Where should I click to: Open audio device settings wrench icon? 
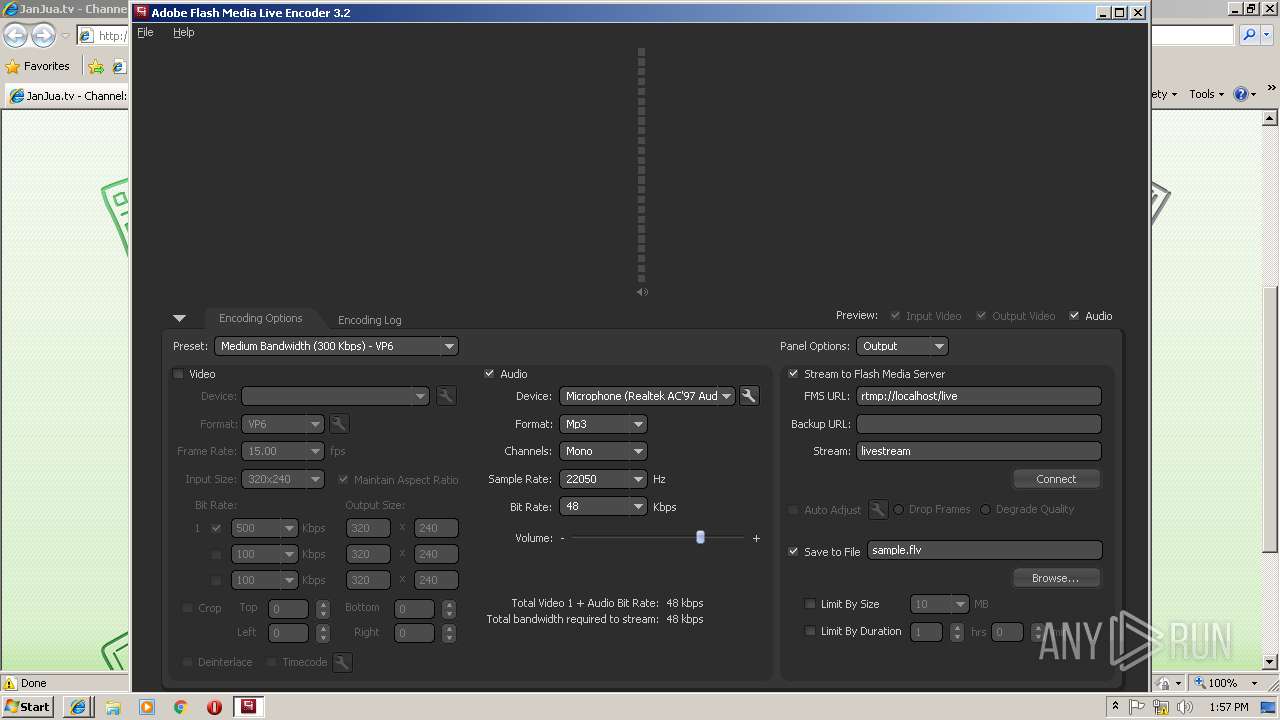(x=748, y=396)
